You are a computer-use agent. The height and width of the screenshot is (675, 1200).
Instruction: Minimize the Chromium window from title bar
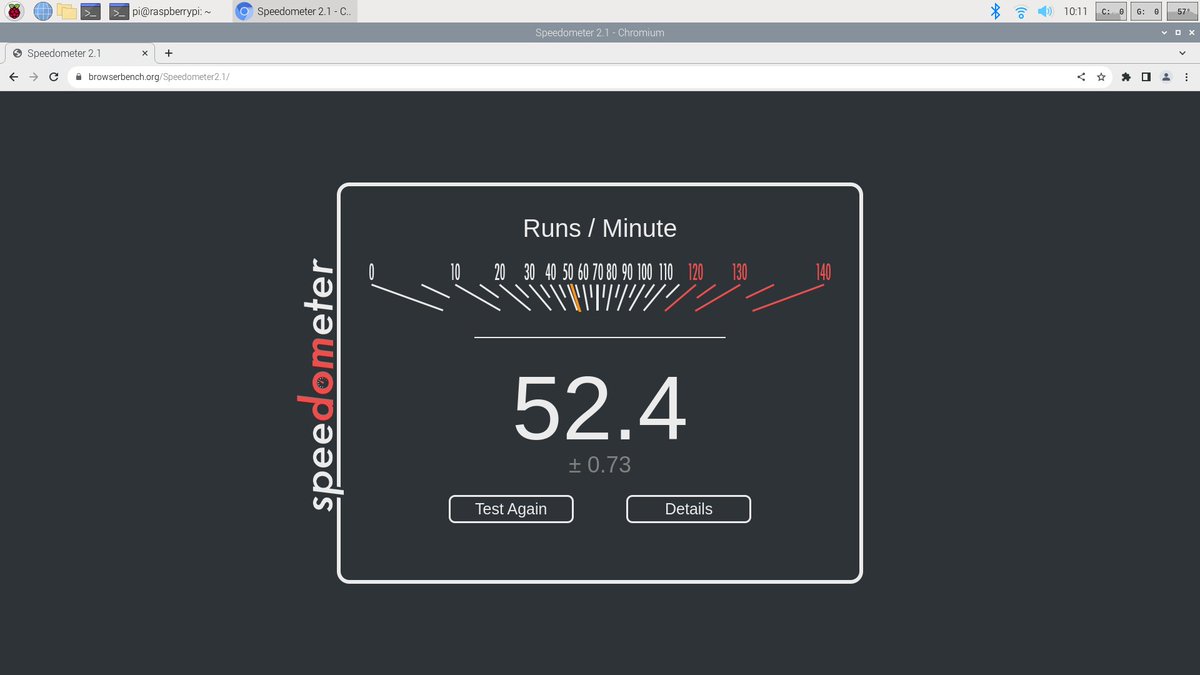1164,32
